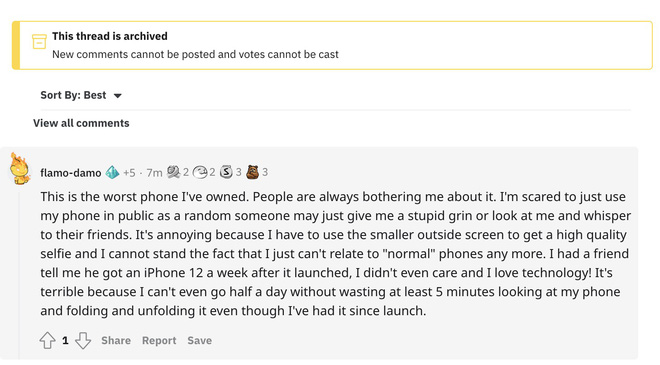Click the 7m comment timestamp
The image size is (660, 365).
pyautogui.click(x=154, y=173)
